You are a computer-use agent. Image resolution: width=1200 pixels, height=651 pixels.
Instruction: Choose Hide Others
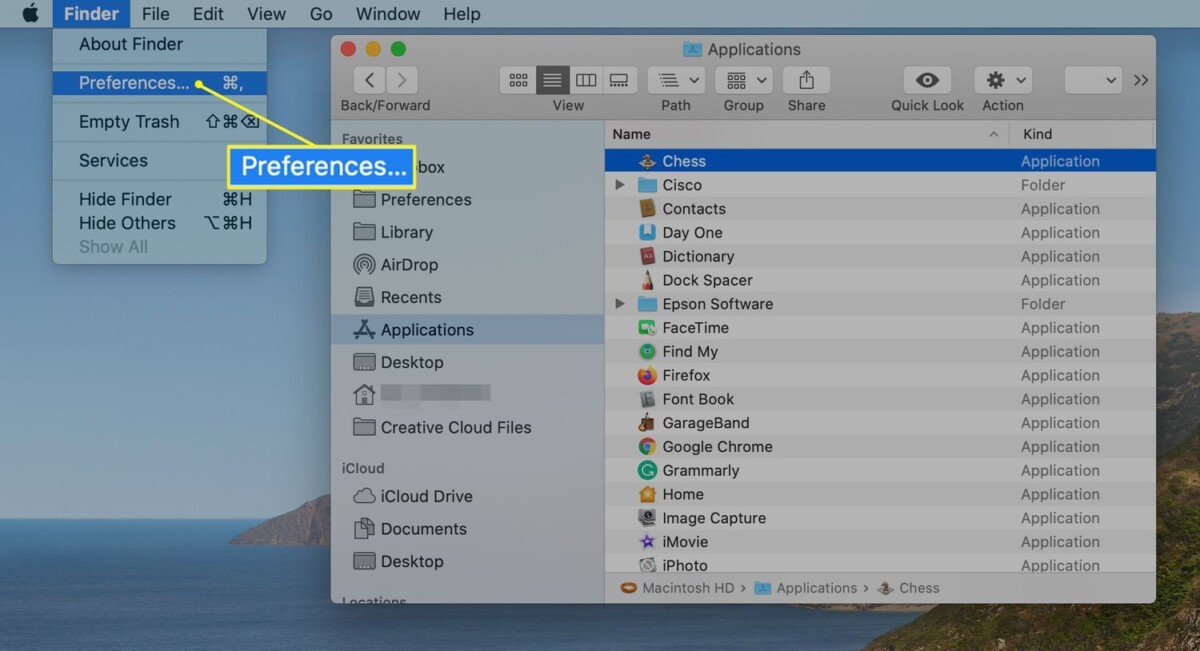(160, 223)
